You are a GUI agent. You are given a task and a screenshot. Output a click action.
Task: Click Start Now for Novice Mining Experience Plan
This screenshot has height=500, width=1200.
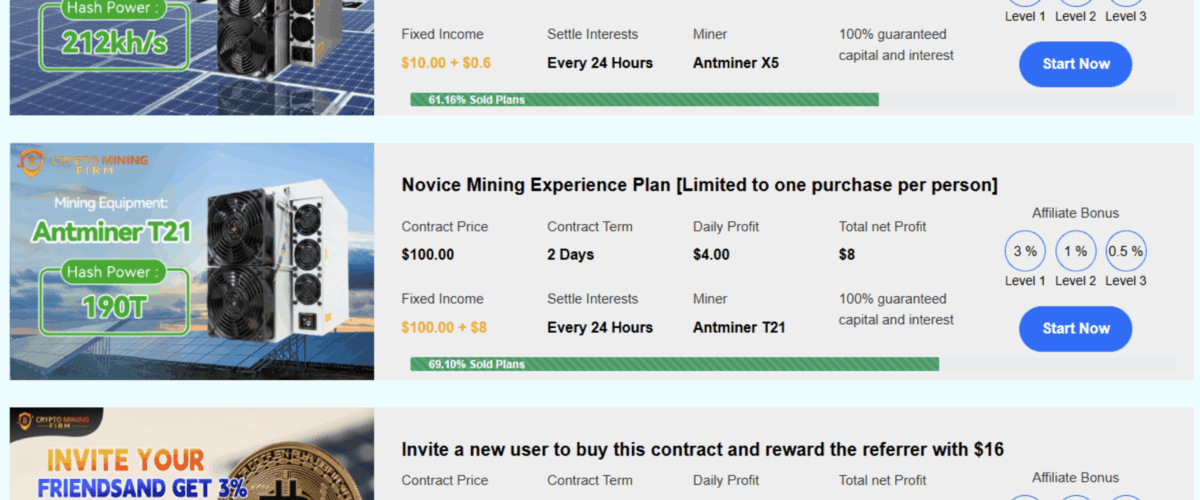[1075, 328]
